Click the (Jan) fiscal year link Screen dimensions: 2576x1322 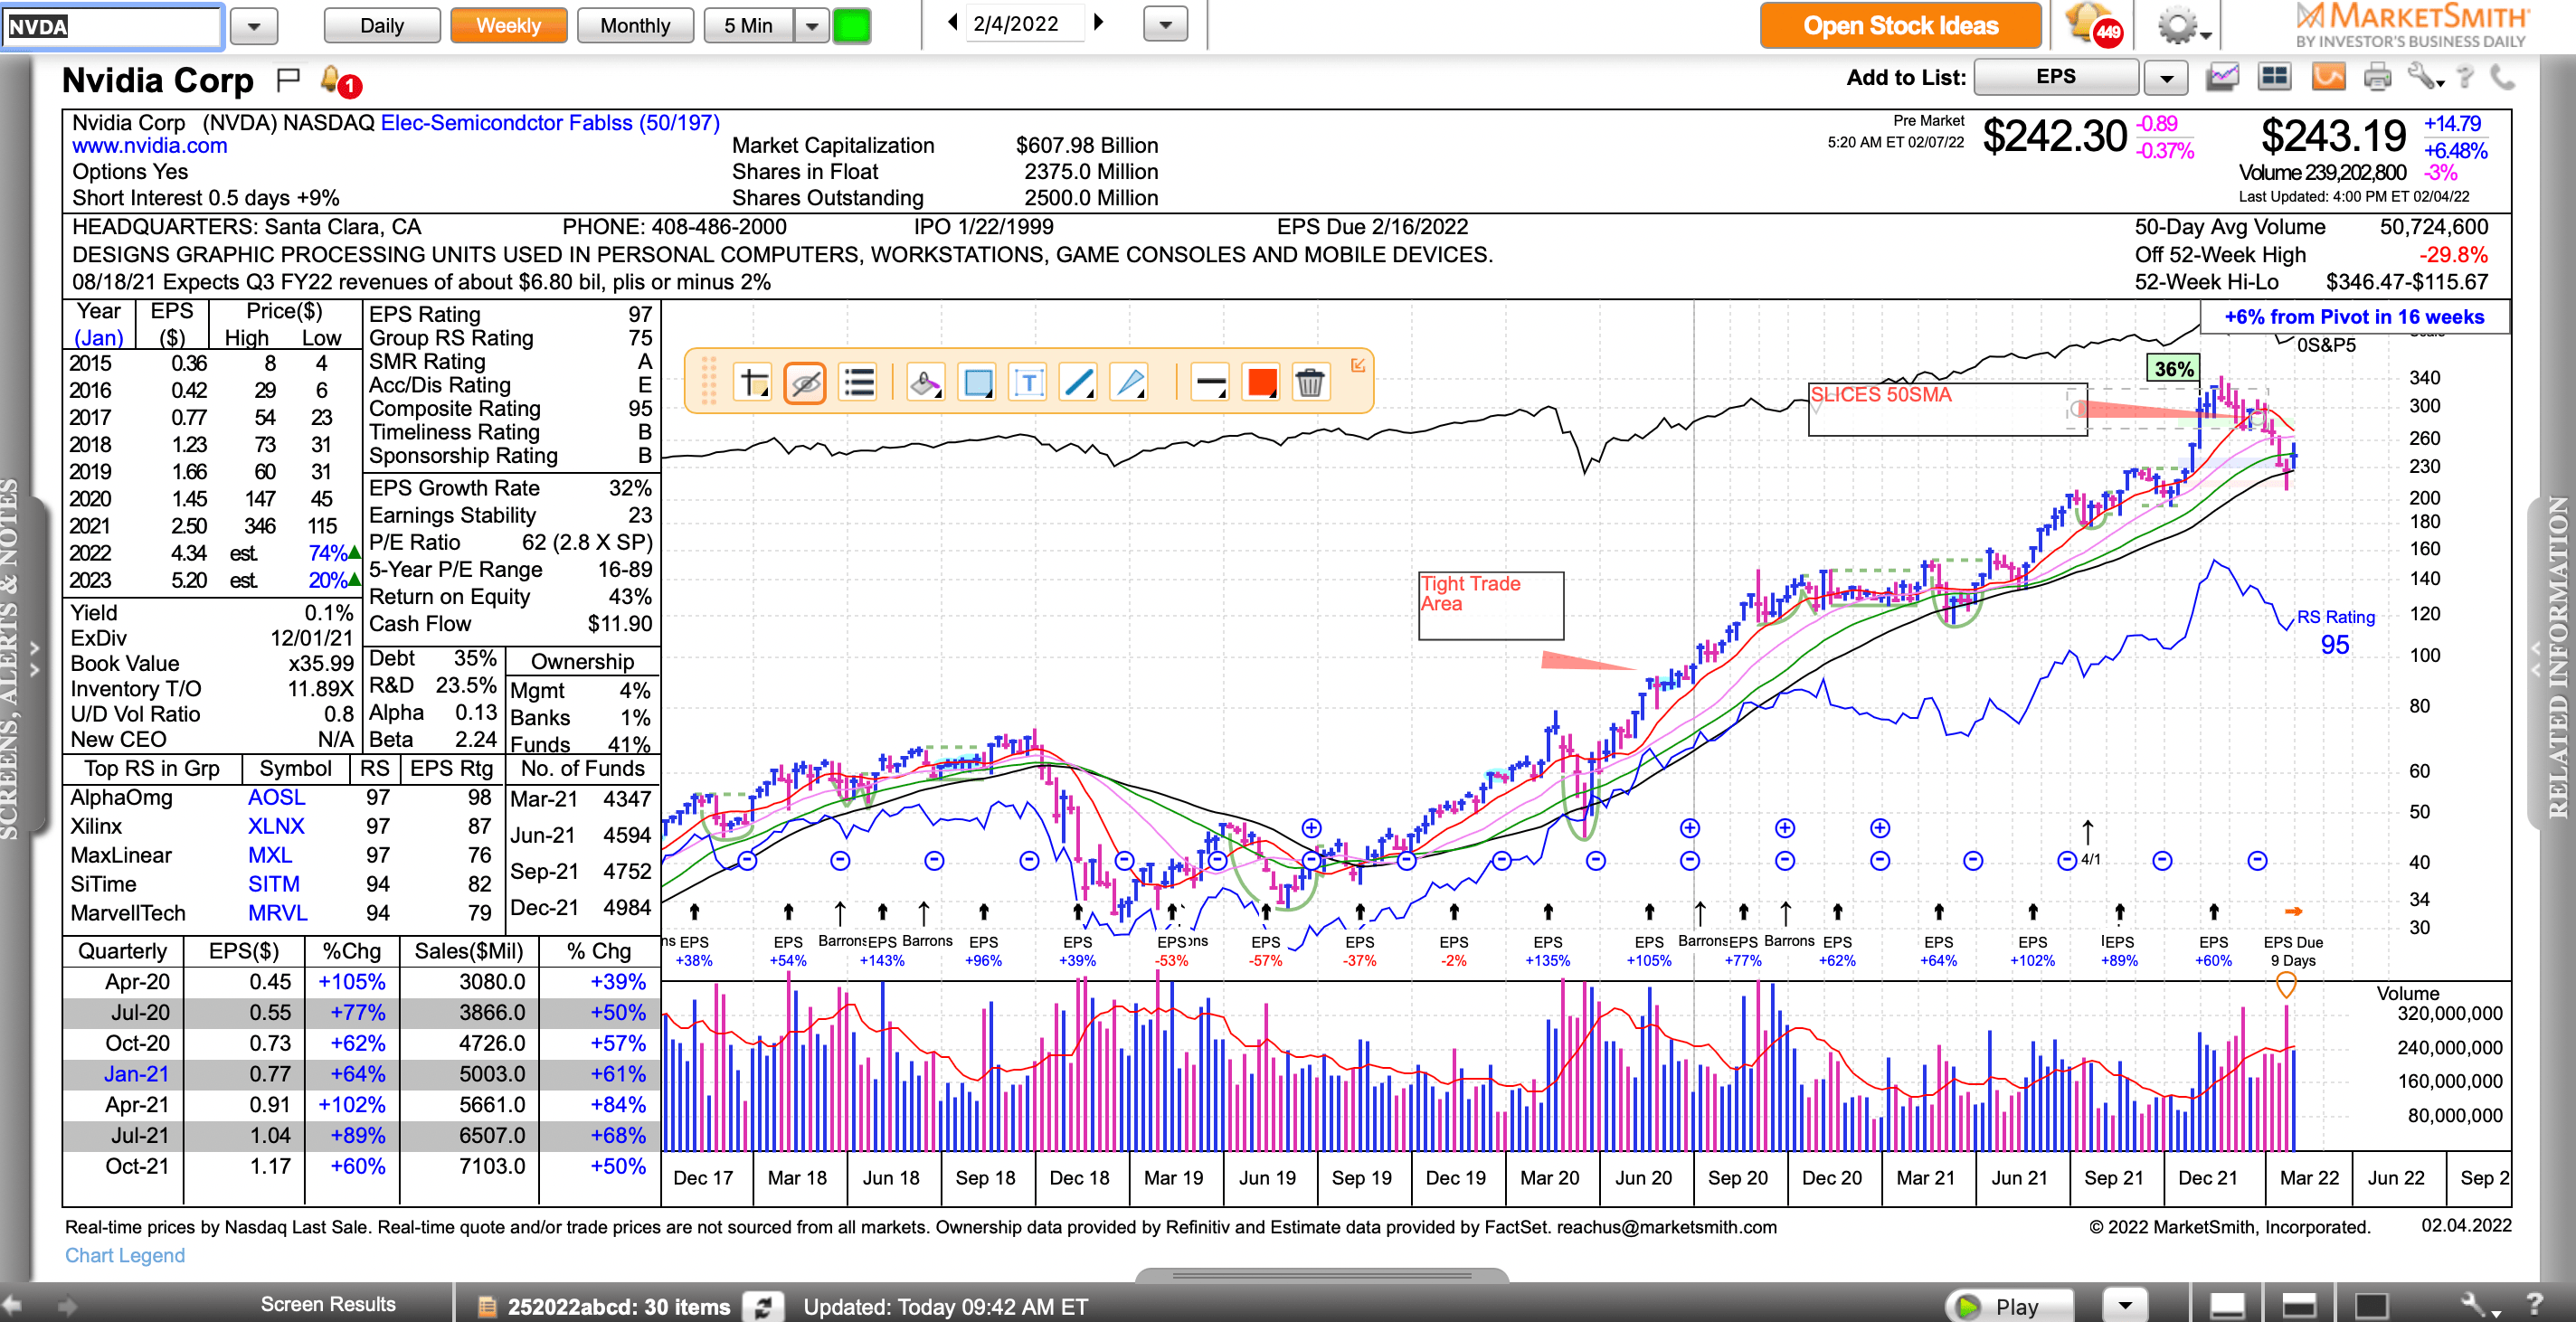coord(99,338)
